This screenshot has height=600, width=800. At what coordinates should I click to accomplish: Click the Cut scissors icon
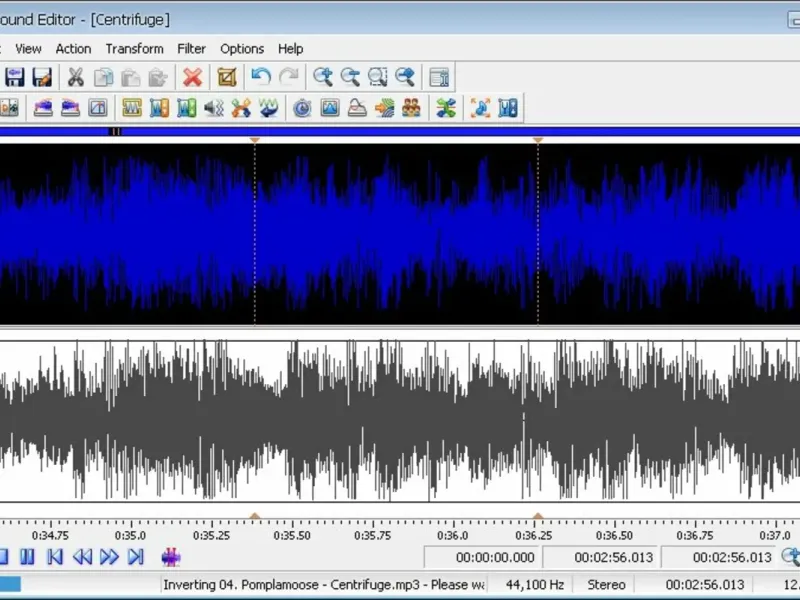point(75,77)
